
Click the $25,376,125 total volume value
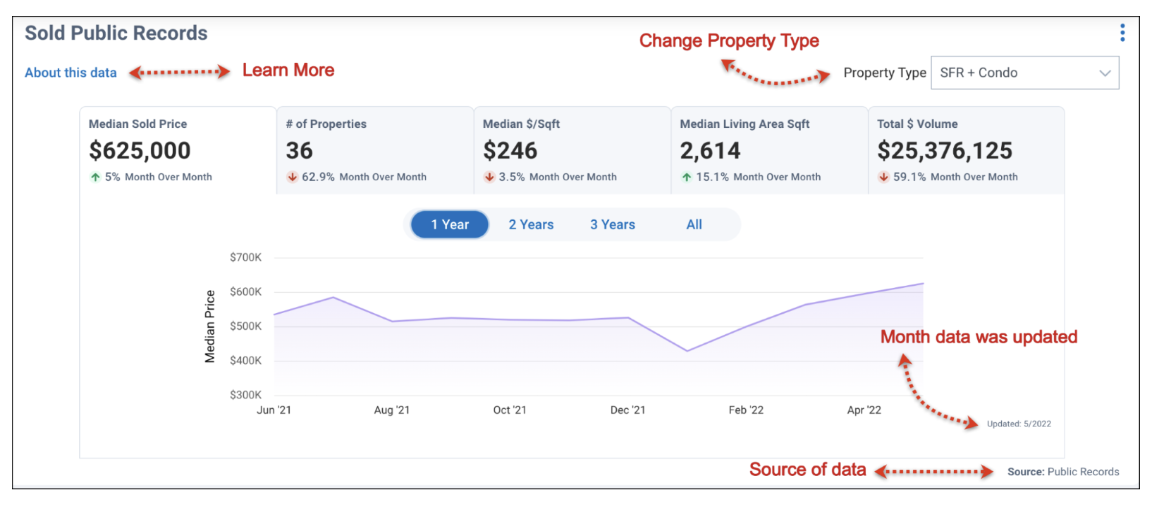click(944, 150)
